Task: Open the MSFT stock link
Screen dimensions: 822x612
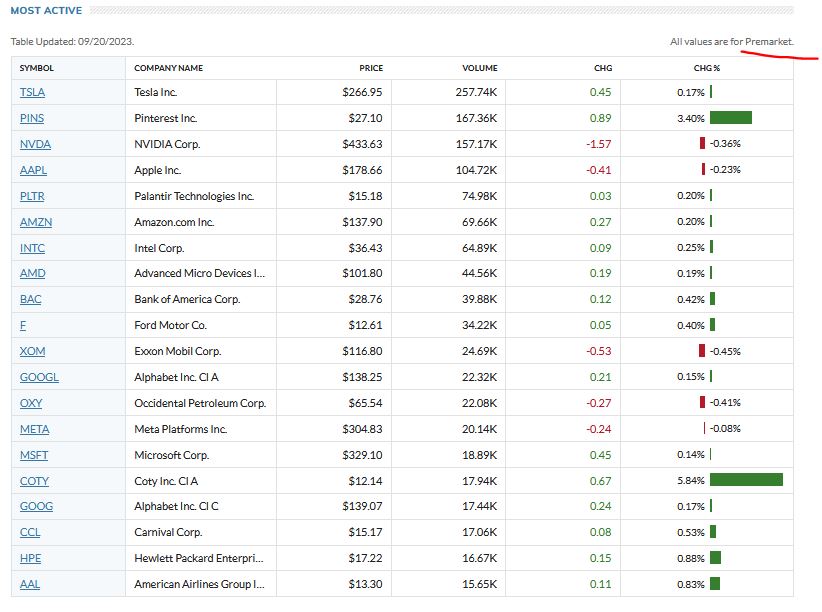Action: pyautogui.click(x=34, y=455)
